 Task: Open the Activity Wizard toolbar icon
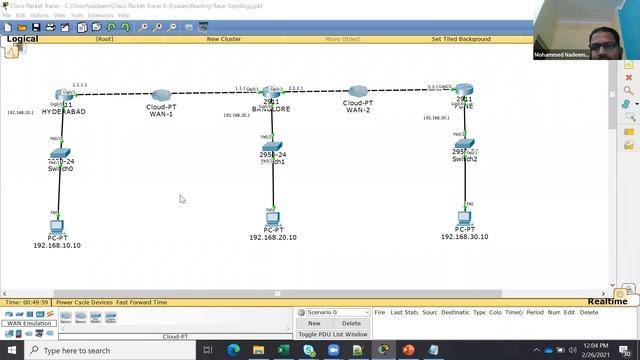point(65,27)
